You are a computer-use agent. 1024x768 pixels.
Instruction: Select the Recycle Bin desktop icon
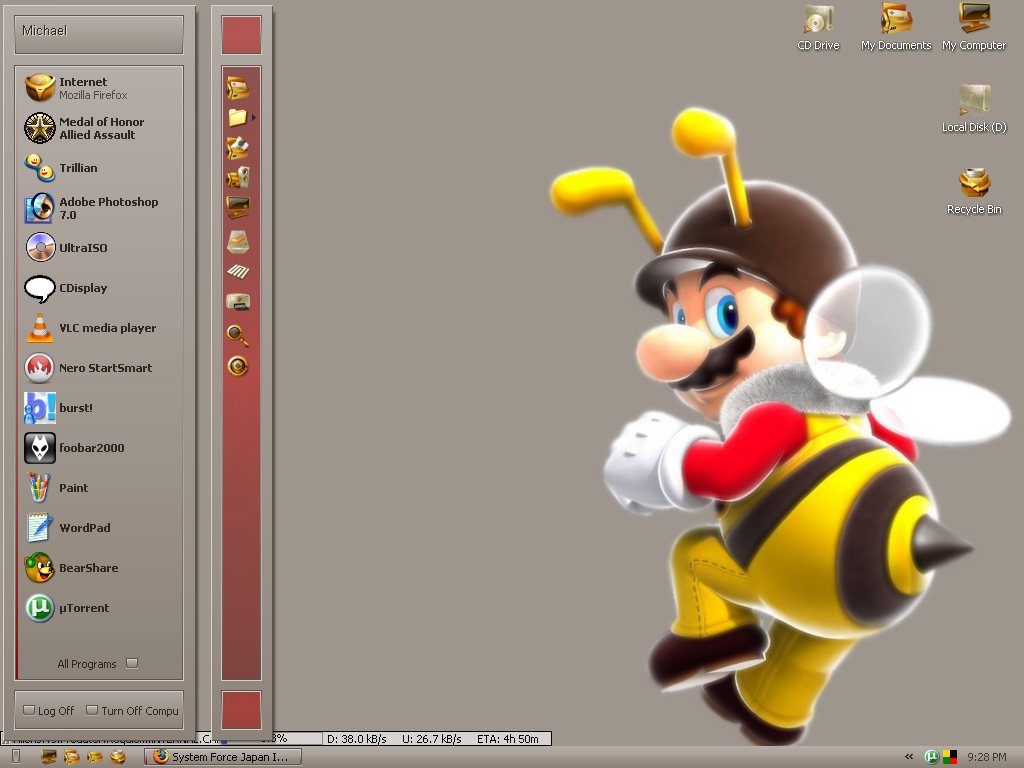click(974, 191)
